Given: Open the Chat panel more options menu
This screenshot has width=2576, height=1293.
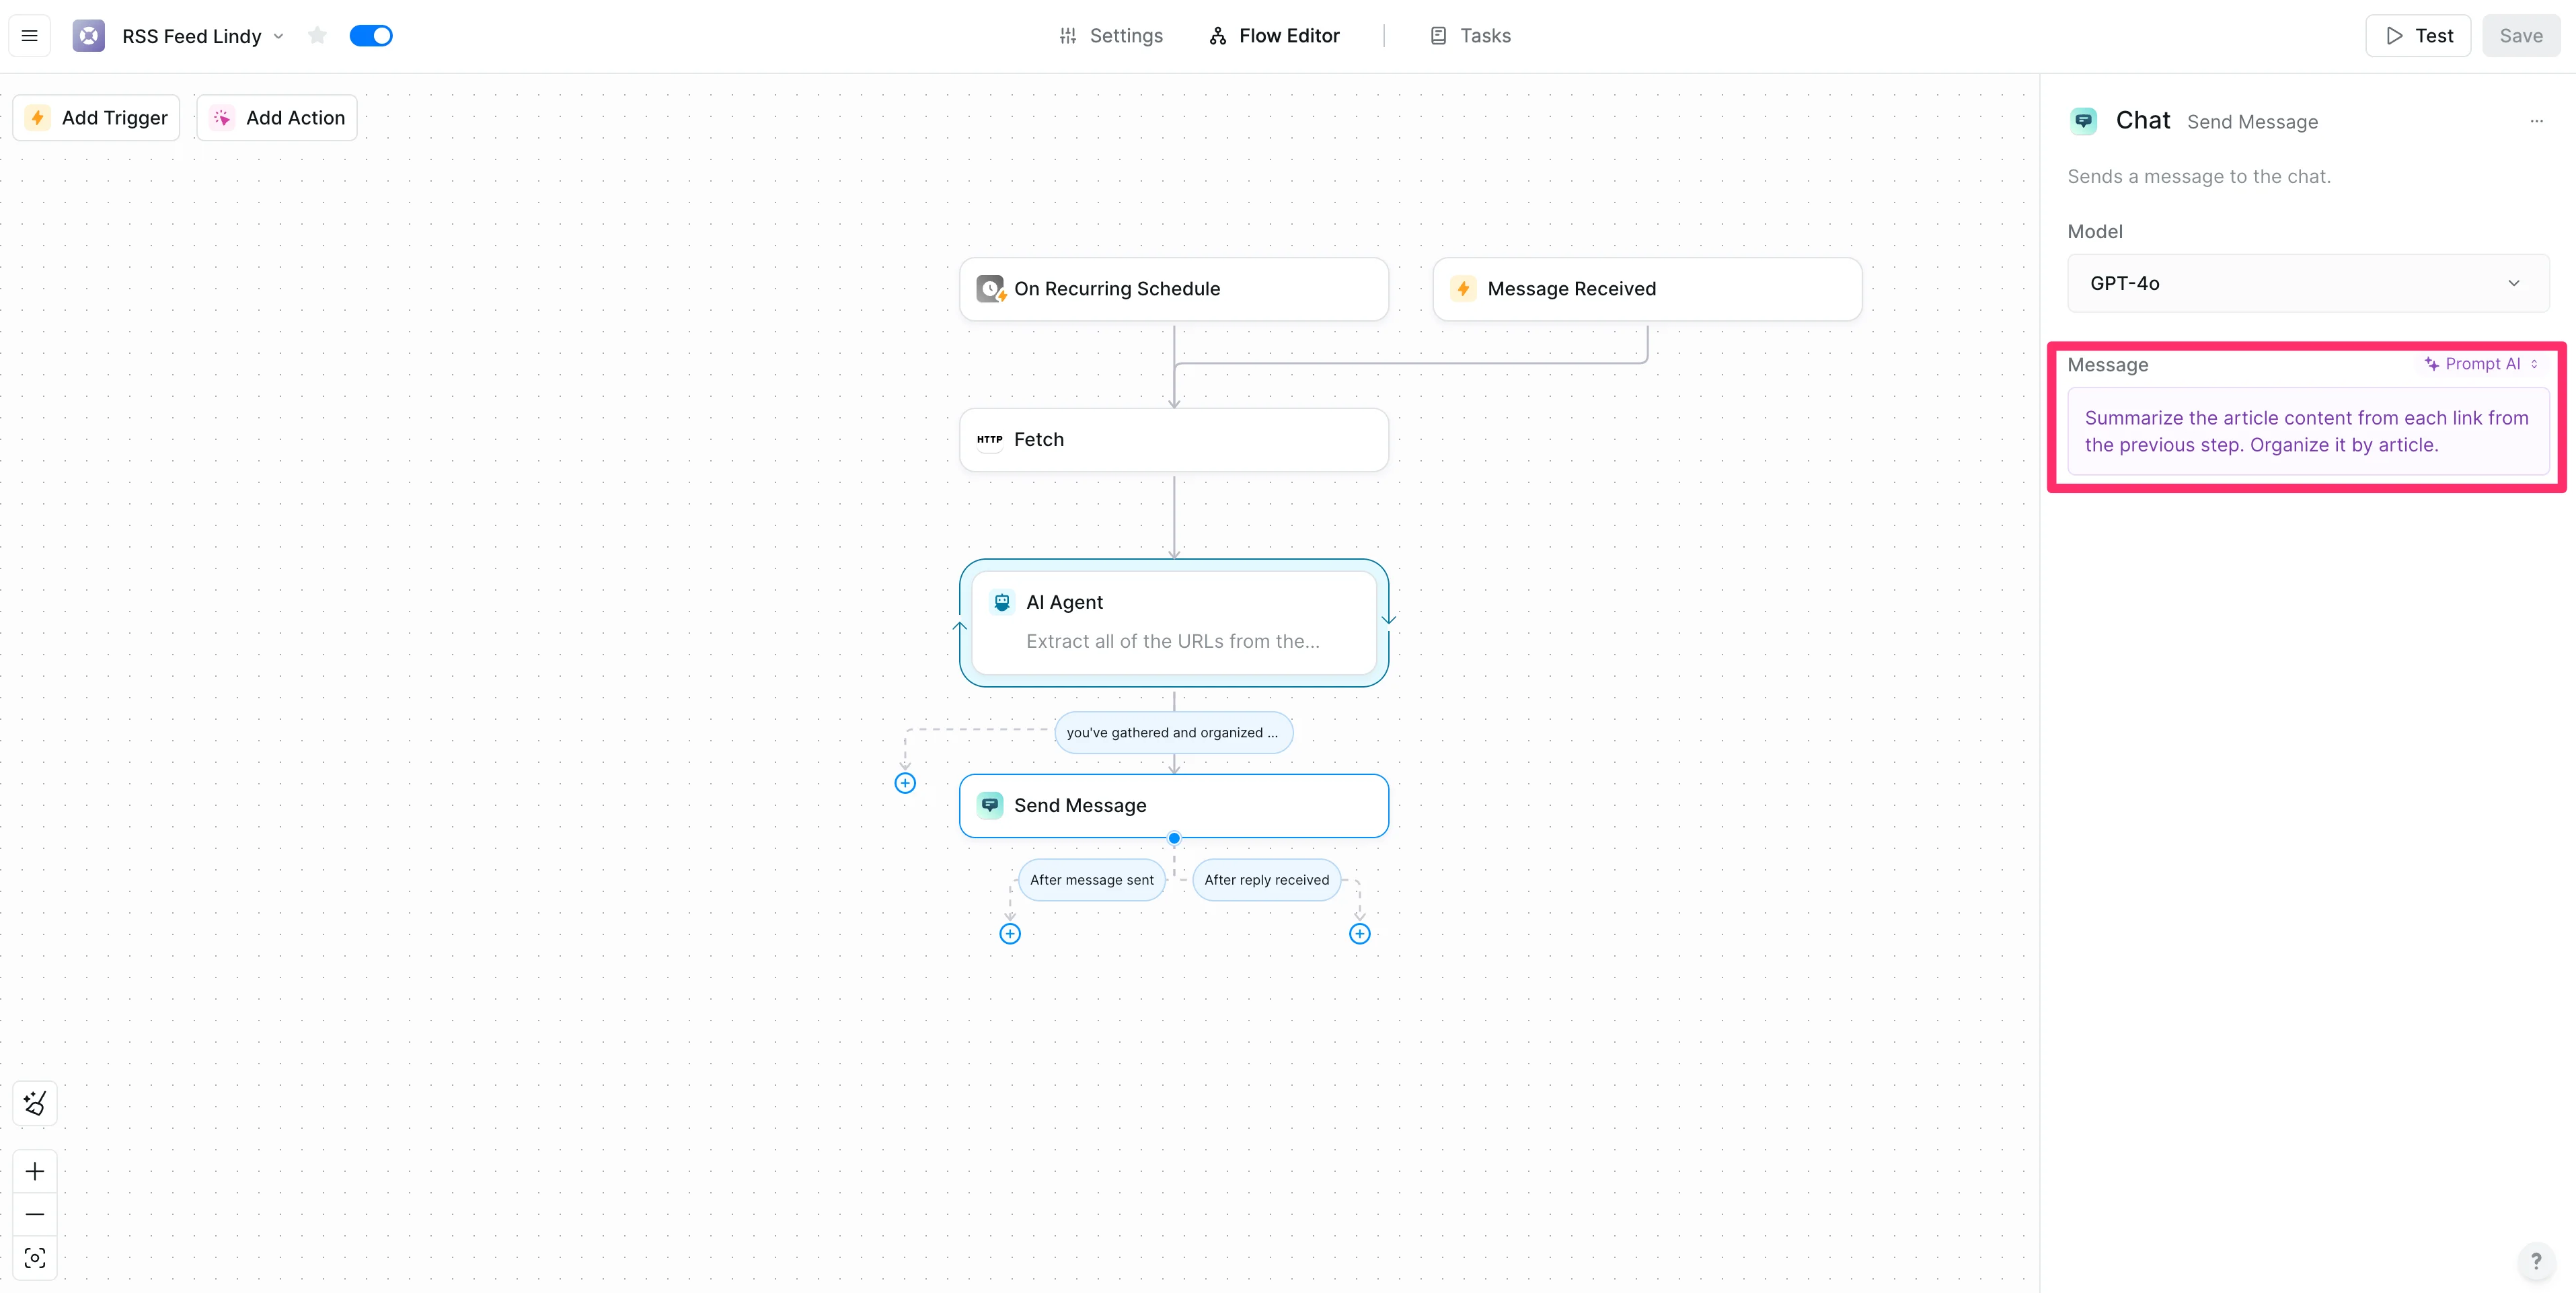Looking at the screenshot, I should [2536, 121].
